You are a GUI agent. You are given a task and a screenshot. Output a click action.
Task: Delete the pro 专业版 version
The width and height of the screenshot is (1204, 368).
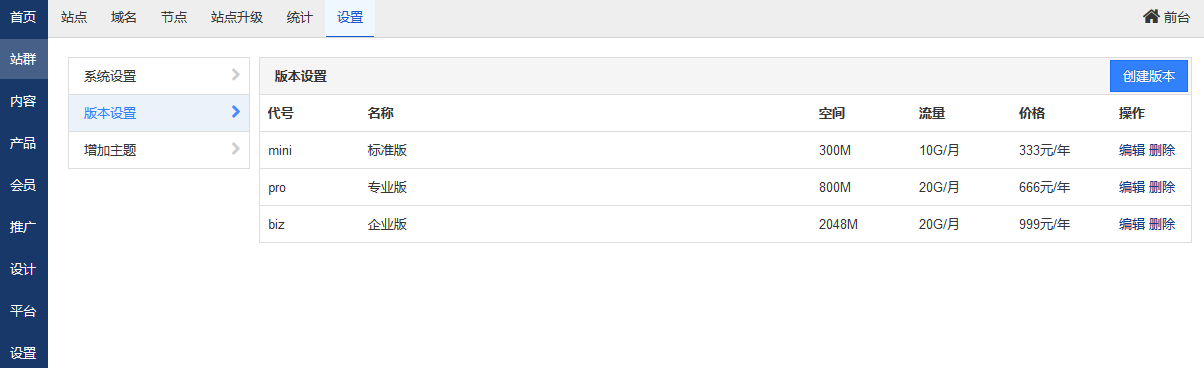pos(1162,188)
